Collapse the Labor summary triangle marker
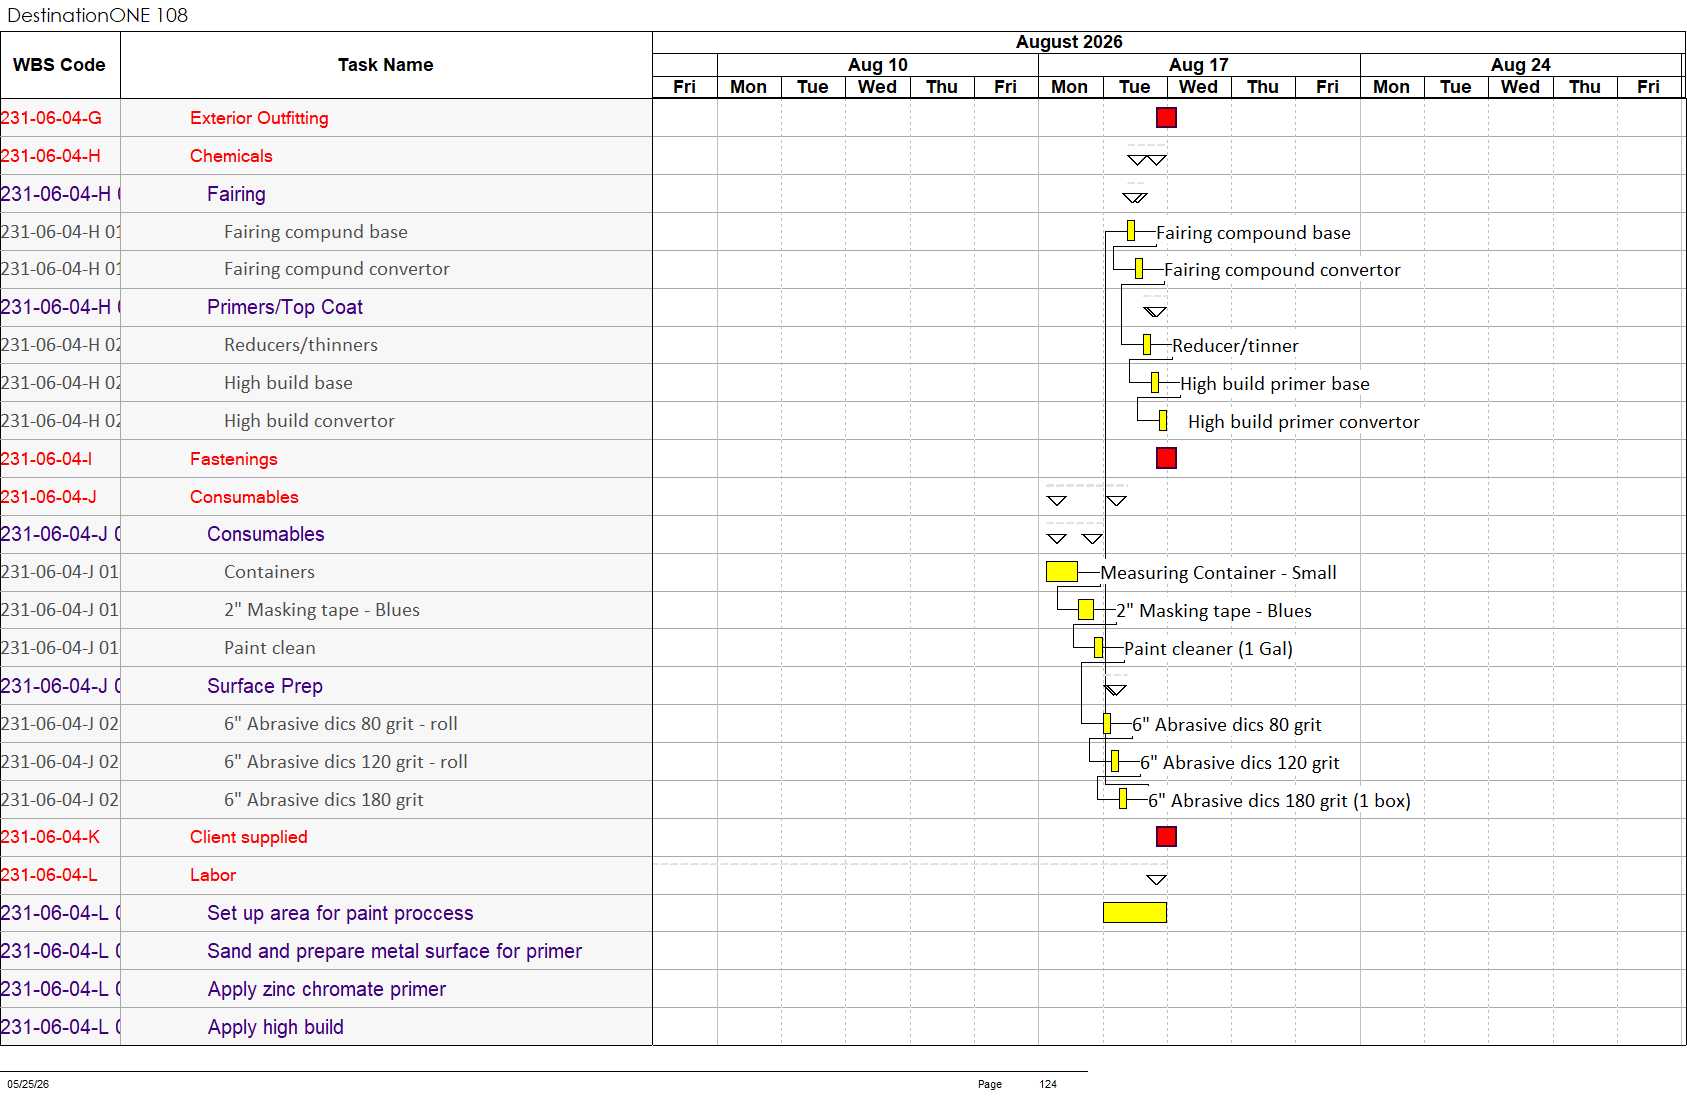This screenshot has width=1687, height=1097. pyautogui.click(x=1156, y=880)
